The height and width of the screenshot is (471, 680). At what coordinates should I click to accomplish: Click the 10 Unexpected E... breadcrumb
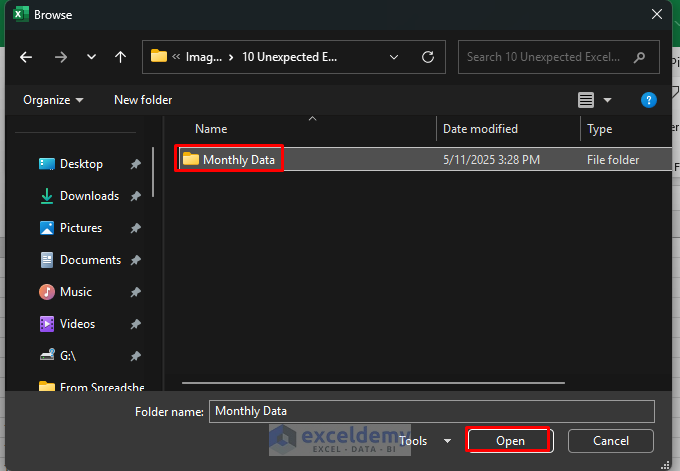tap(289, 57)
